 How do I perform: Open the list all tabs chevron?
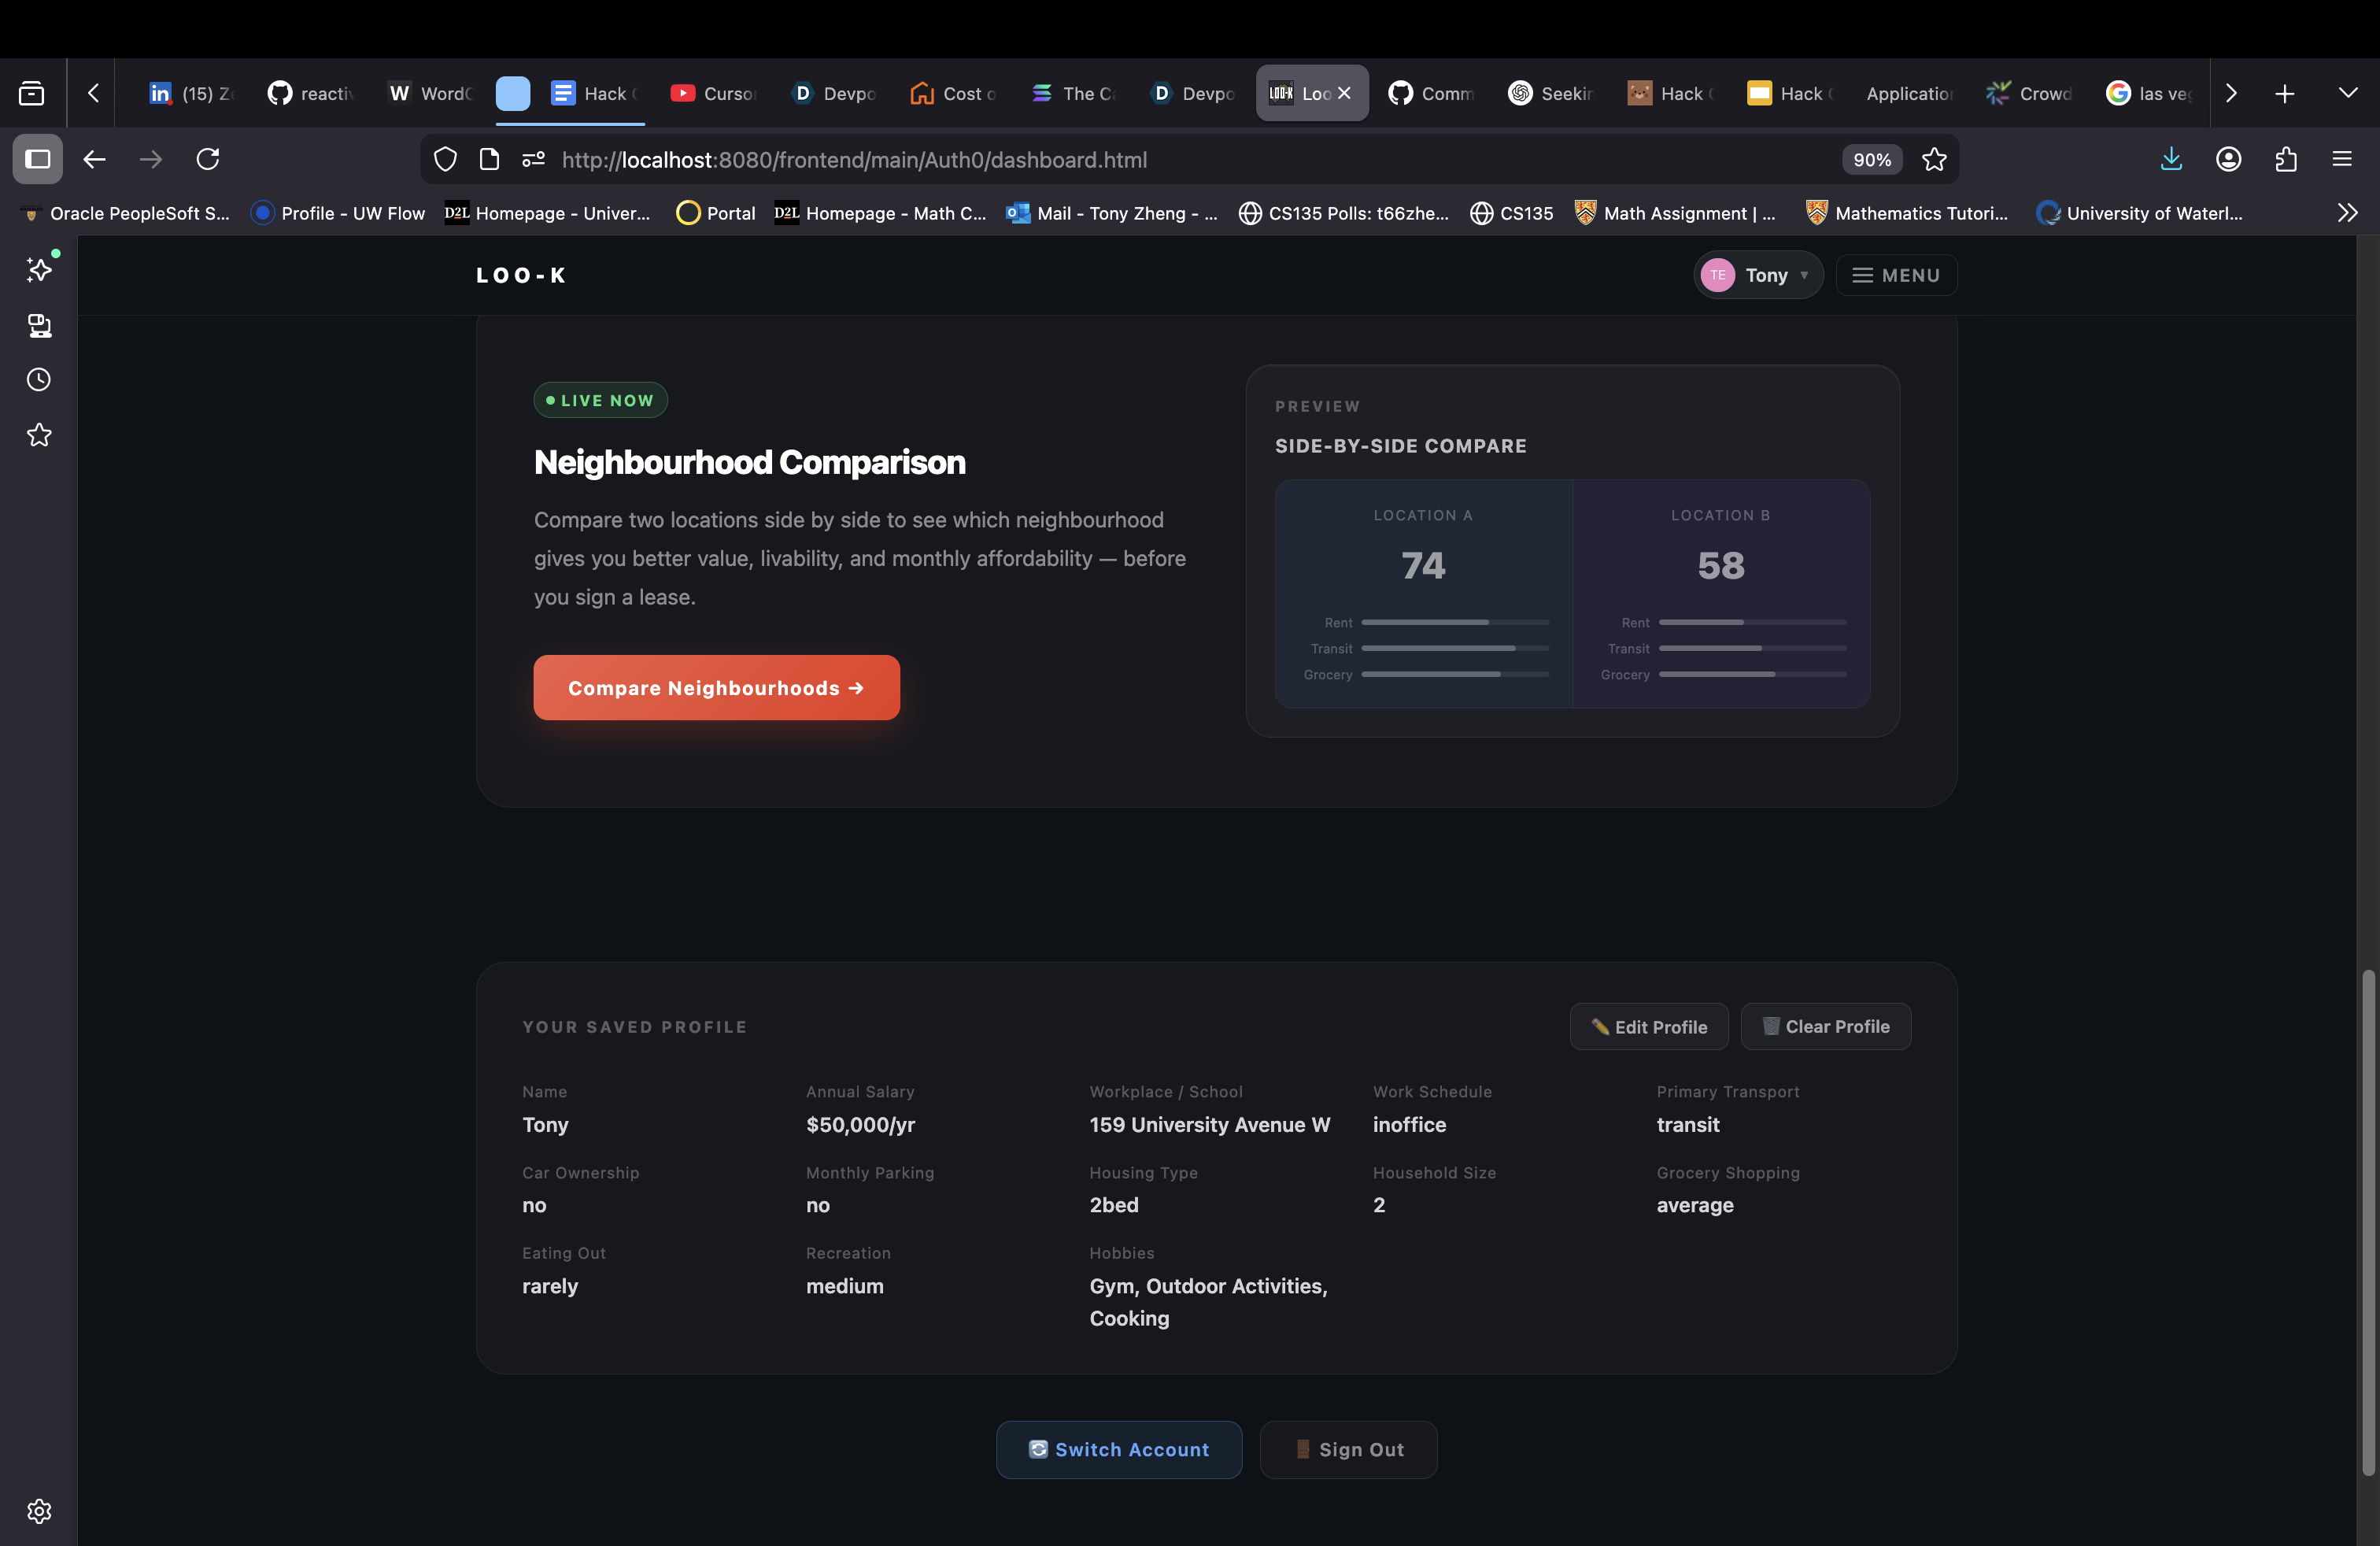[2347, 93]
